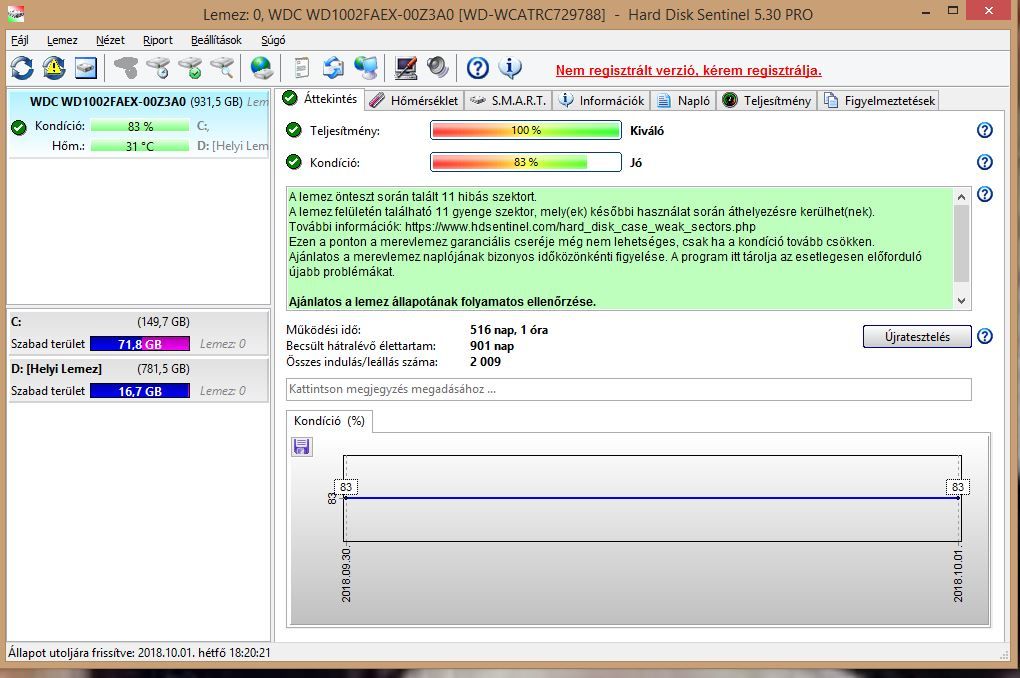Click the comment field Kattintson megjegyzés megadásához
This screenshot has width=1020, height=678.
pyautogui.click(x=628, y=389)
